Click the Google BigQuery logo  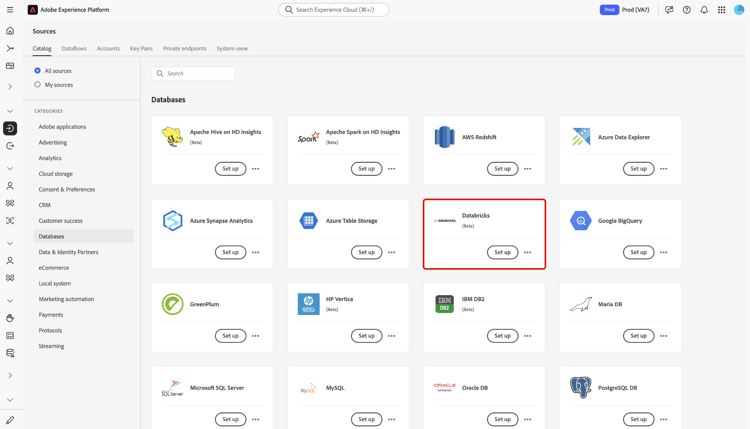[x=581, y=220]
